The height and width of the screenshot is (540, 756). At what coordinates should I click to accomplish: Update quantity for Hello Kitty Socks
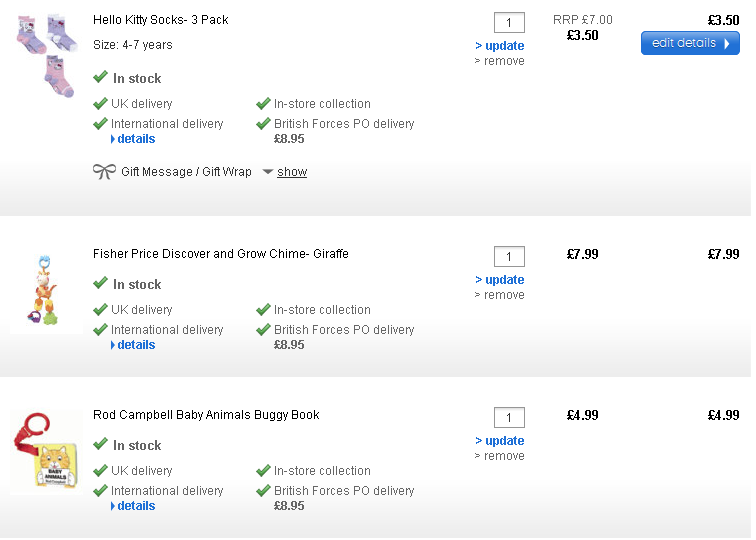[x=503, y=46]
